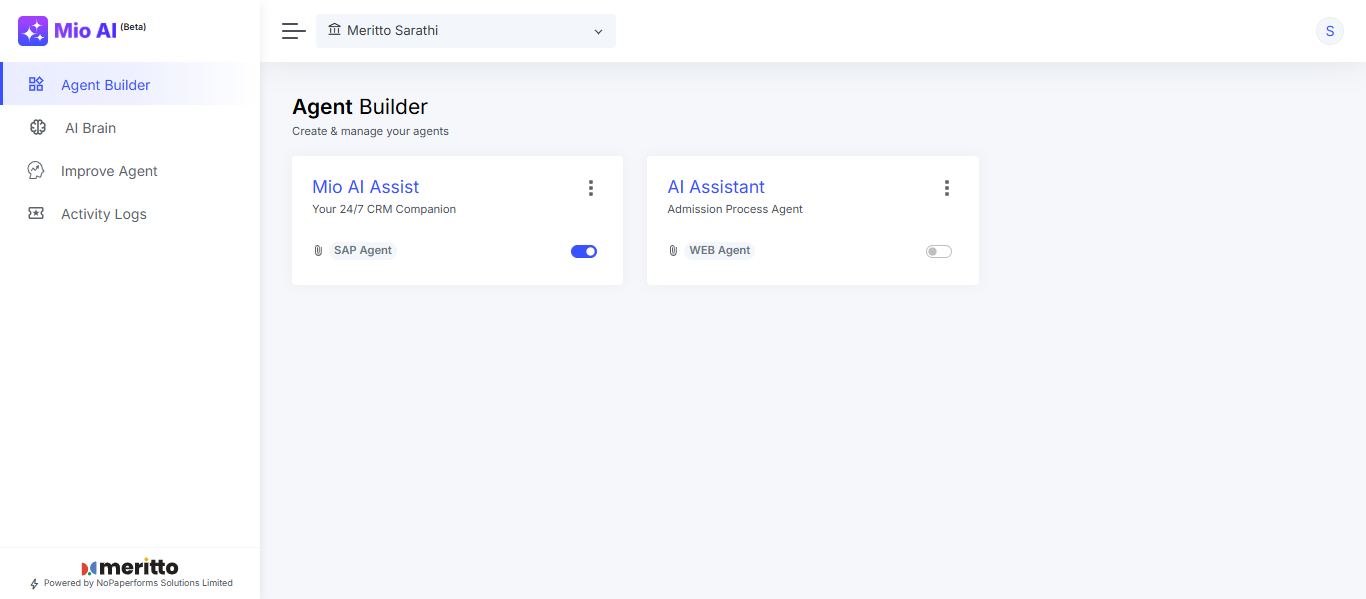Click the AI Brain sidebar icon
1366x599 pixels.
point(38,127)
